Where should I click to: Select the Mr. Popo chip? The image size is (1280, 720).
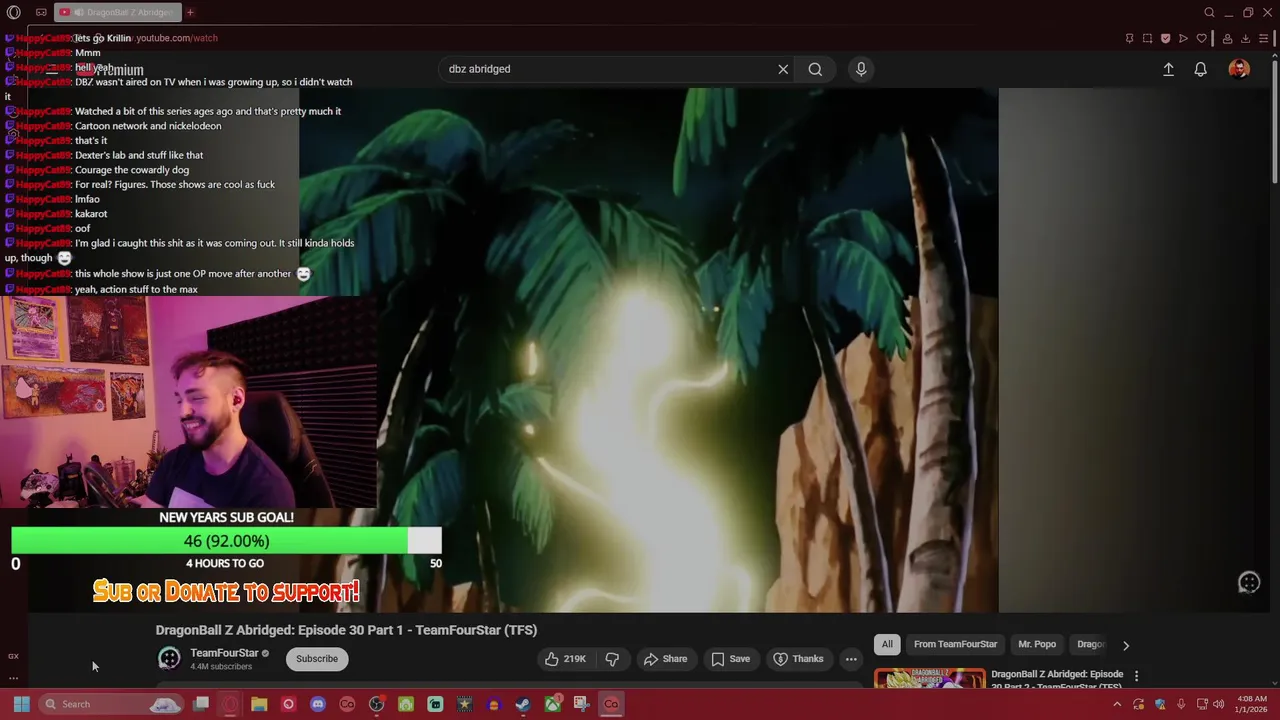click(x=1037, y=644)
